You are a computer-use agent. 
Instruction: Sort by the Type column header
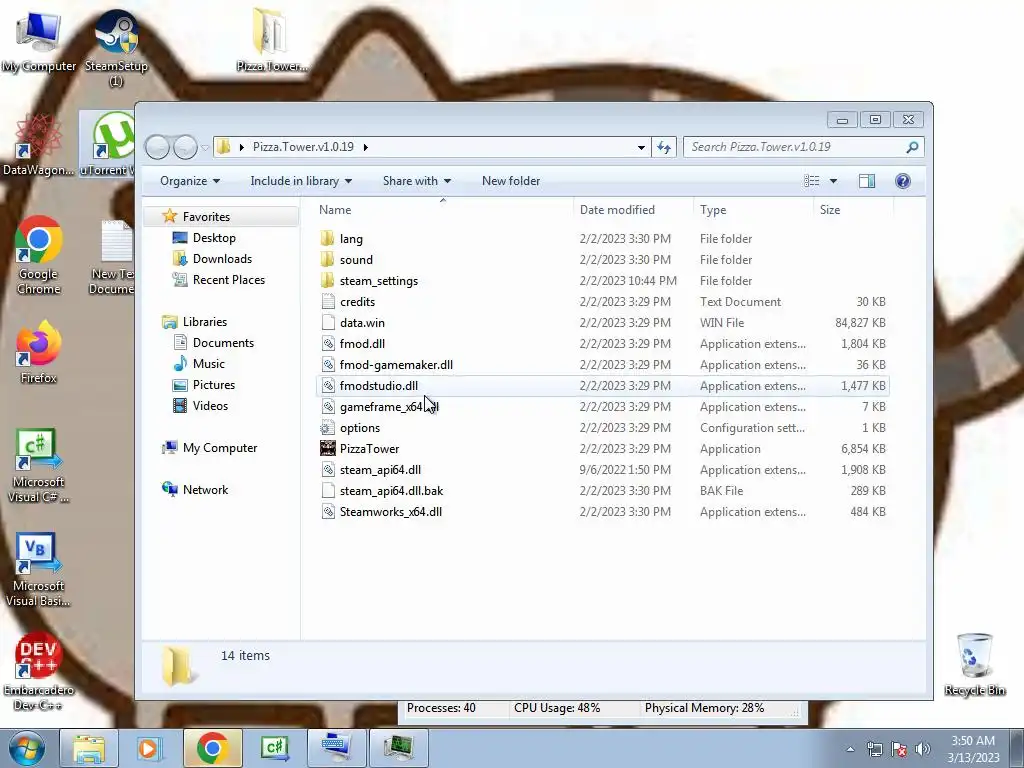[x=753, y=210]
